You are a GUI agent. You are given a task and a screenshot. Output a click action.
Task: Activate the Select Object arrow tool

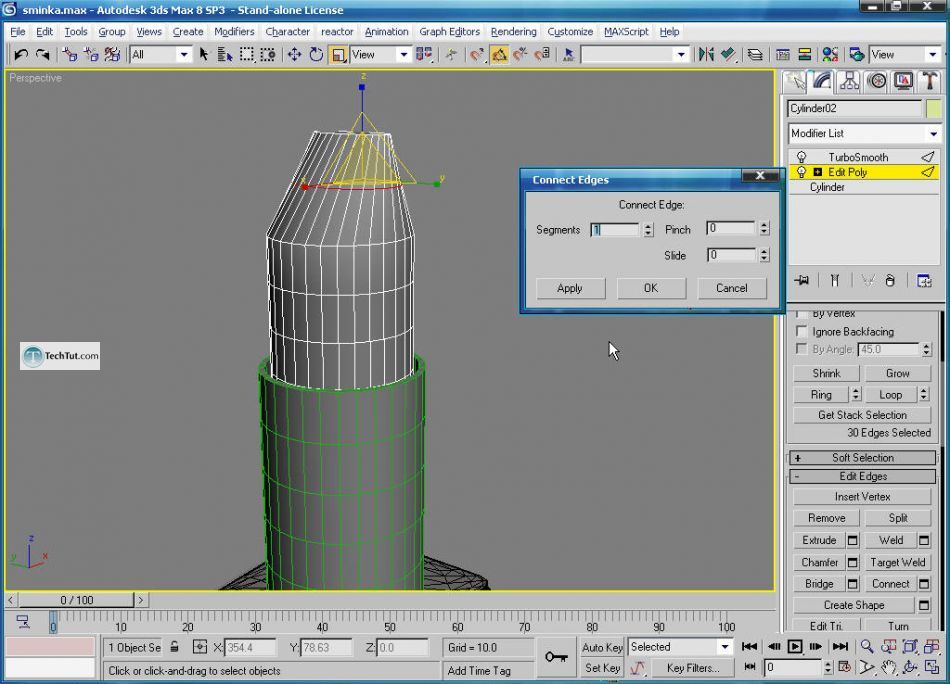204,55
